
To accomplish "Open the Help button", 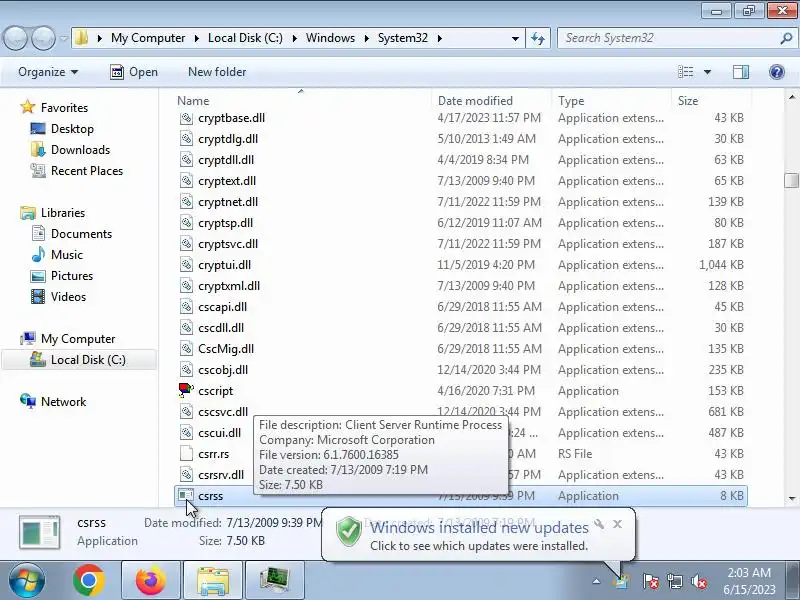I will (777, 72).
